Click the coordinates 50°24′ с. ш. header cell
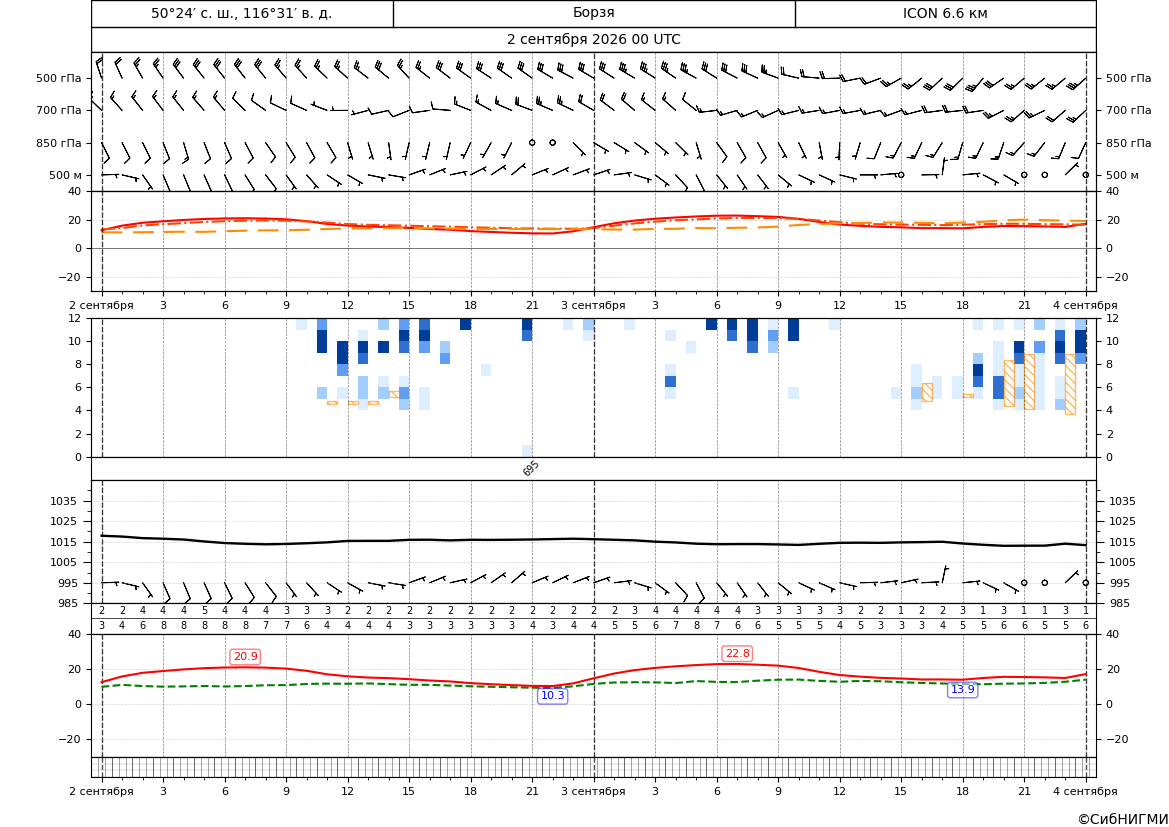This screenshot has height=827, width=1169. click(242, 13)
